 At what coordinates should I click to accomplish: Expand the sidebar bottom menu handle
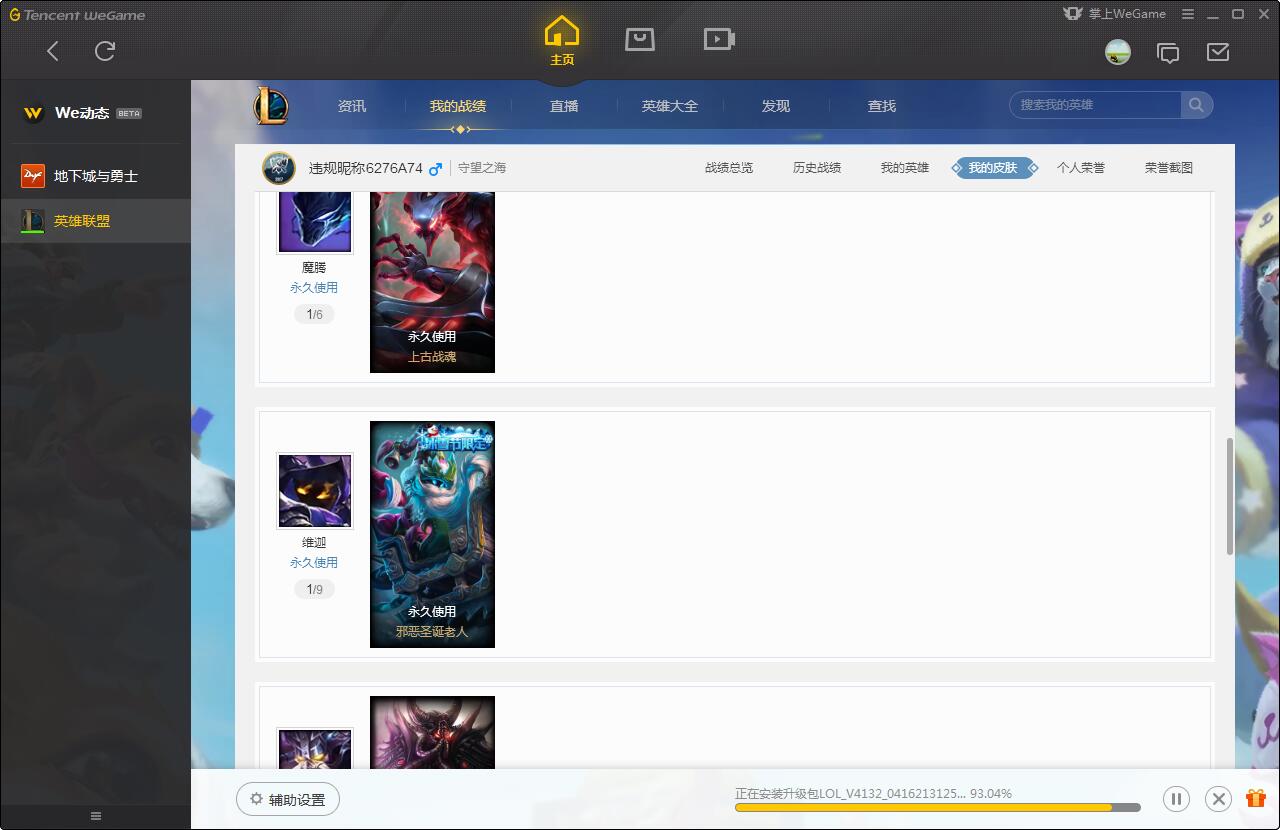pyautogui.click(x=96, y=816)
